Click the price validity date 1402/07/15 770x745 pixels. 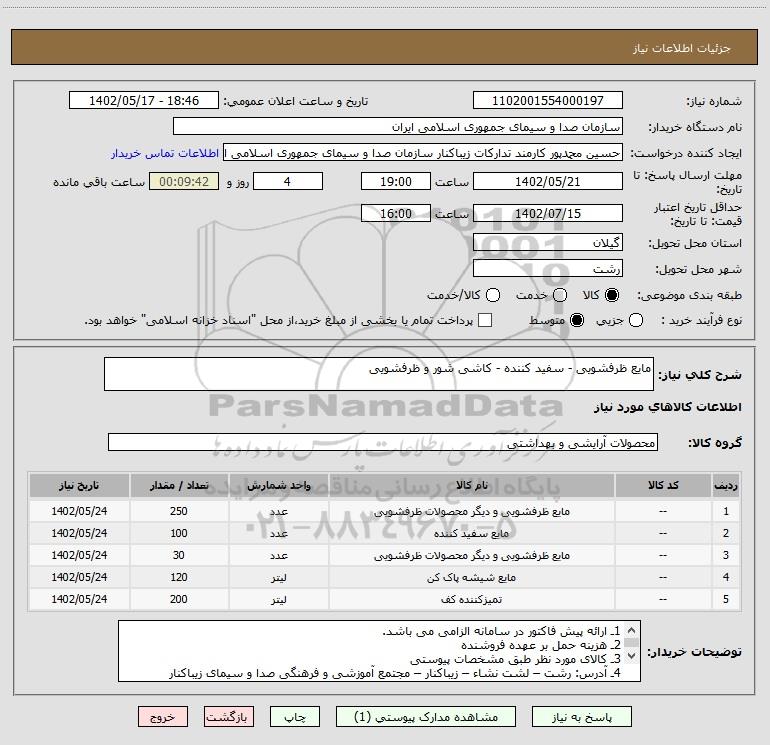click(x=548, y=213)
